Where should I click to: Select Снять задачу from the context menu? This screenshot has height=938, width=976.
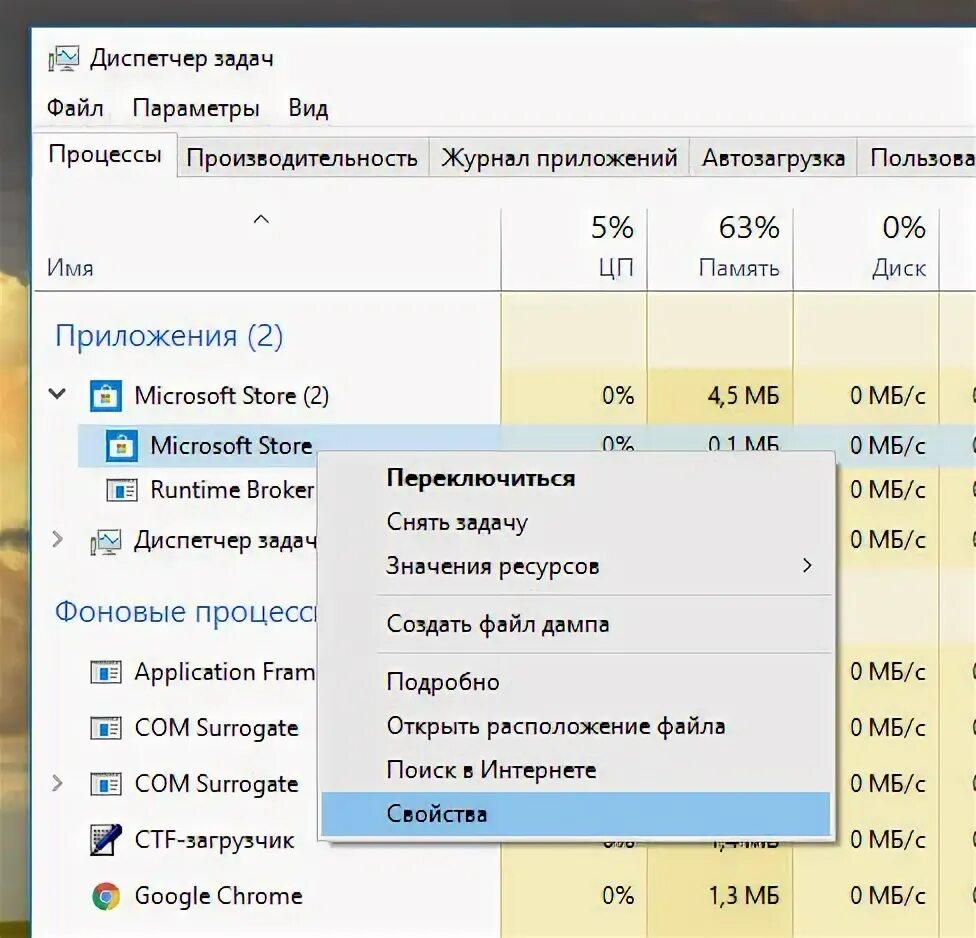click(x=457, y=522)
